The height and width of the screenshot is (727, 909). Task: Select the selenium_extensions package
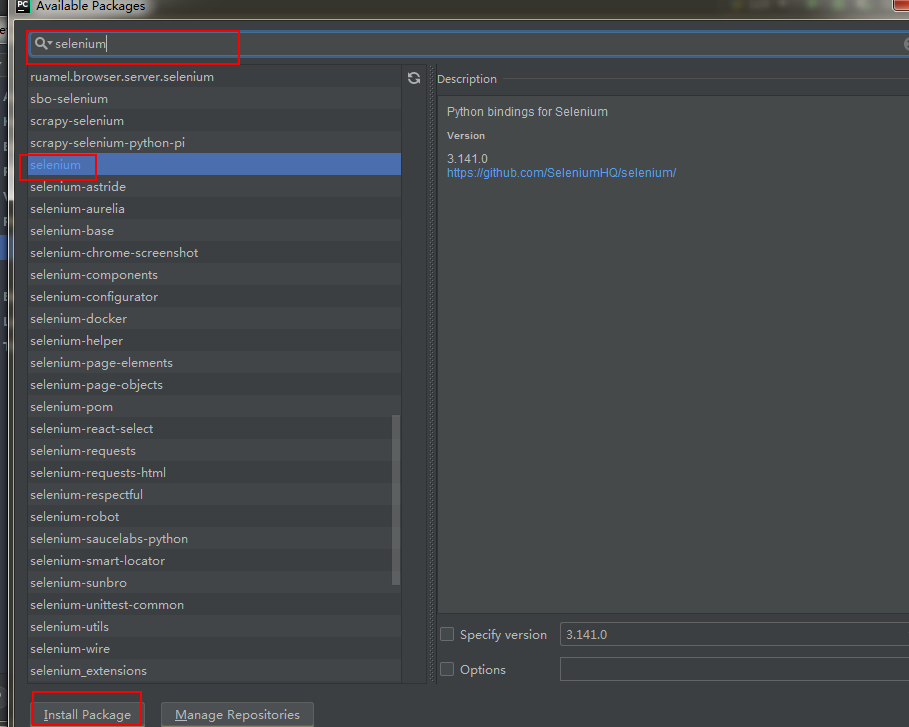tap(214, 671)
